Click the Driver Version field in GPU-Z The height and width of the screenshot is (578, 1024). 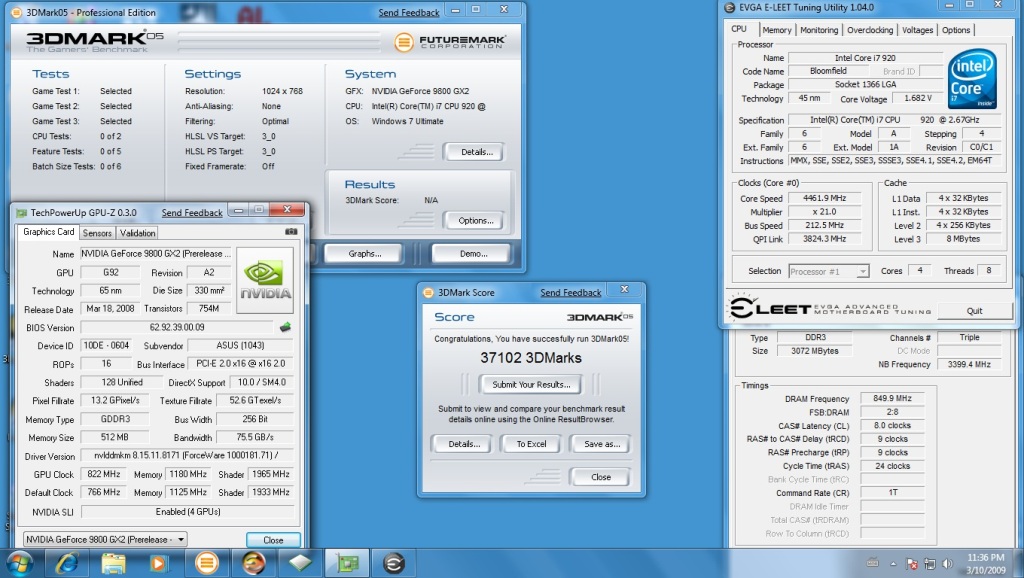[187, 455]
